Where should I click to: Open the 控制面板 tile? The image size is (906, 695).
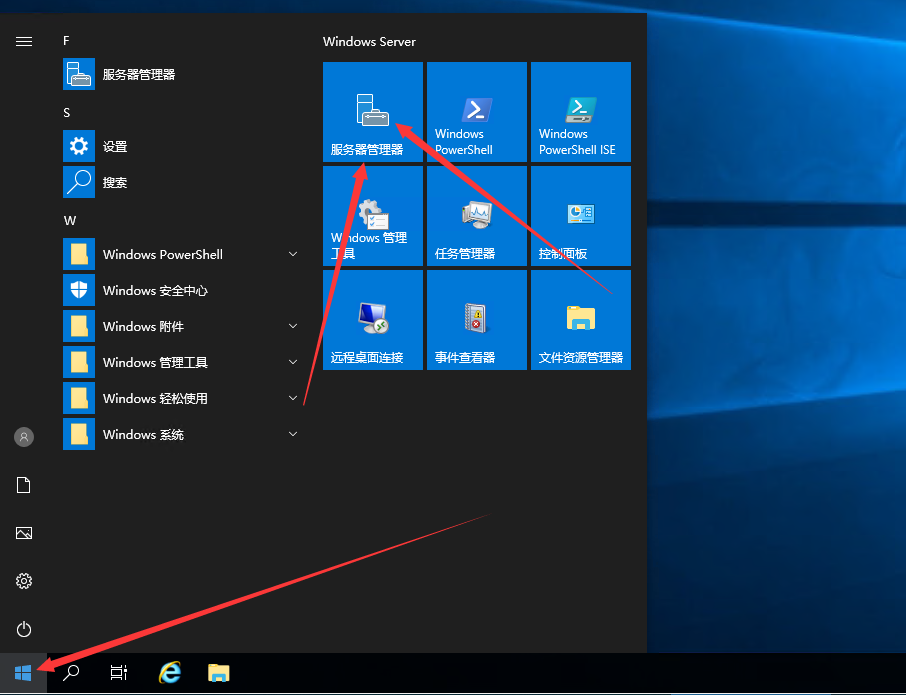click(580, 215)
